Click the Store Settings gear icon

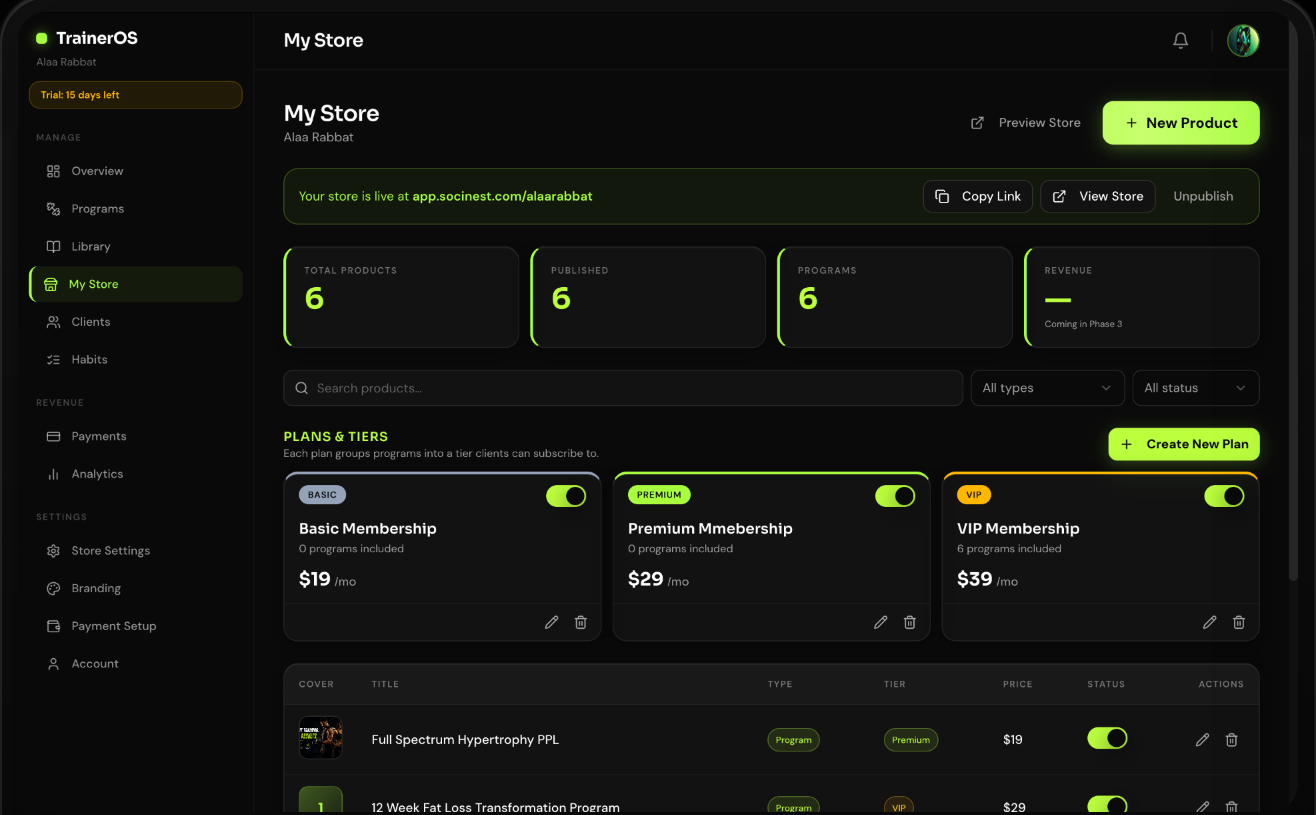coord(53,551)
